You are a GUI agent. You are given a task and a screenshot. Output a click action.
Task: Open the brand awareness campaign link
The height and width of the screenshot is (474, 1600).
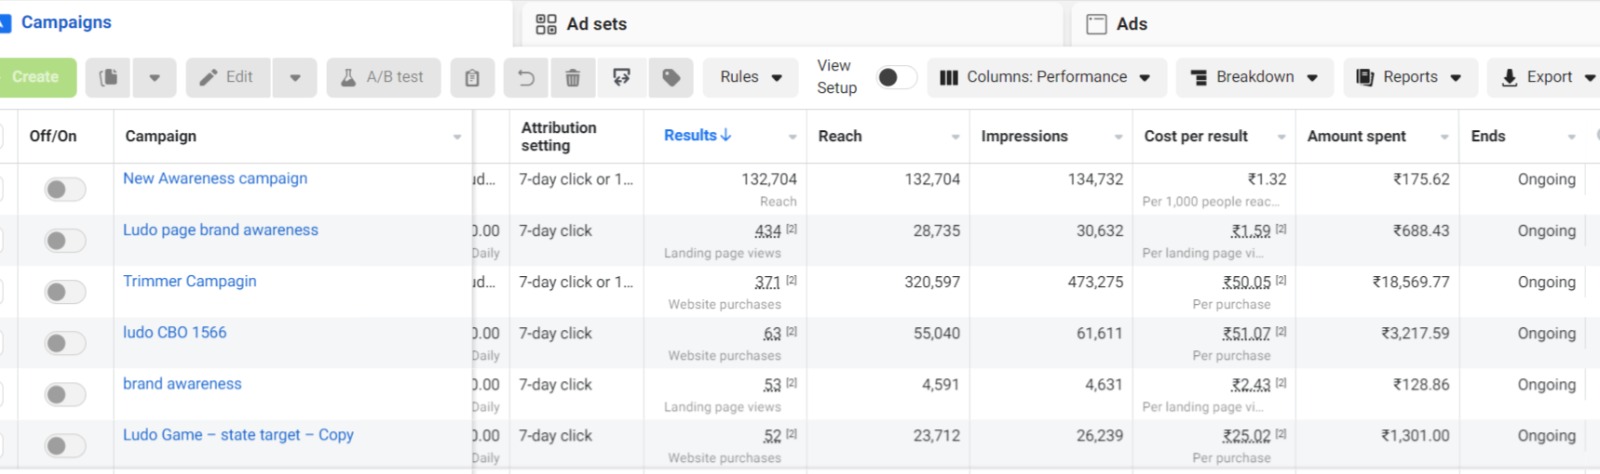pyautogui.click(x=182, y=384)
